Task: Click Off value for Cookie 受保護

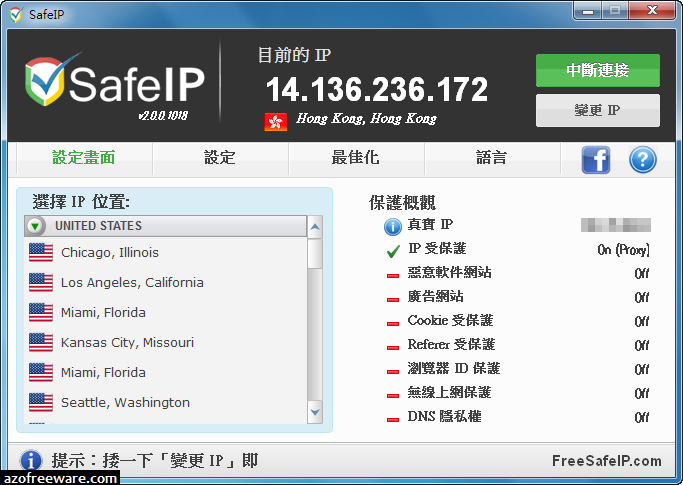Action: pos(642,322)
